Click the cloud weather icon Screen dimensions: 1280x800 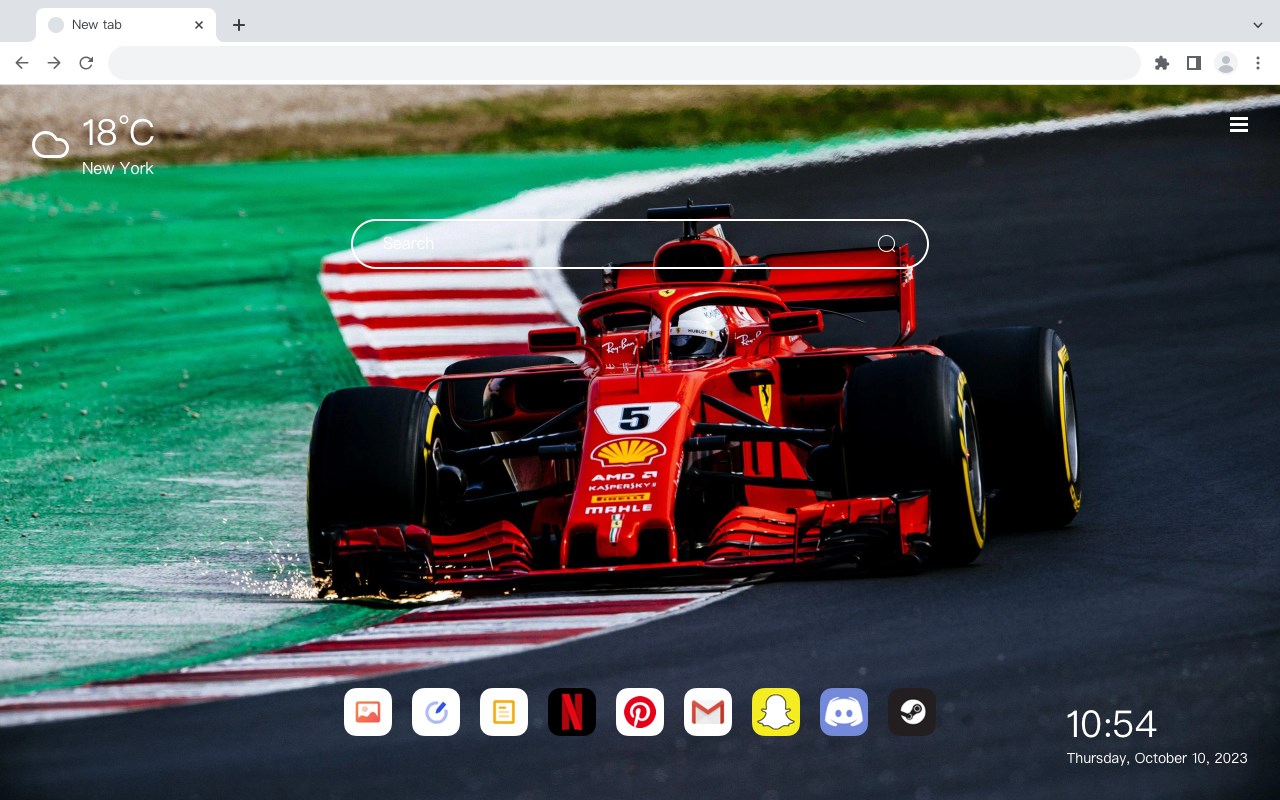50,146
